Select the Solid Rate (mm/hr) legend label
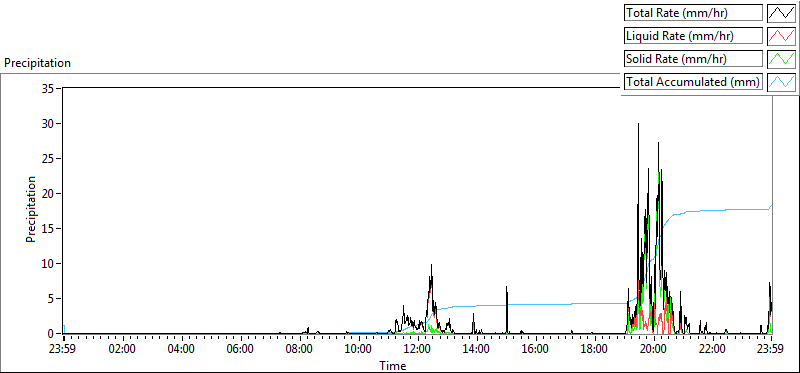The width and height of the screenshot is (800, 373). click(x=693, y=59)
